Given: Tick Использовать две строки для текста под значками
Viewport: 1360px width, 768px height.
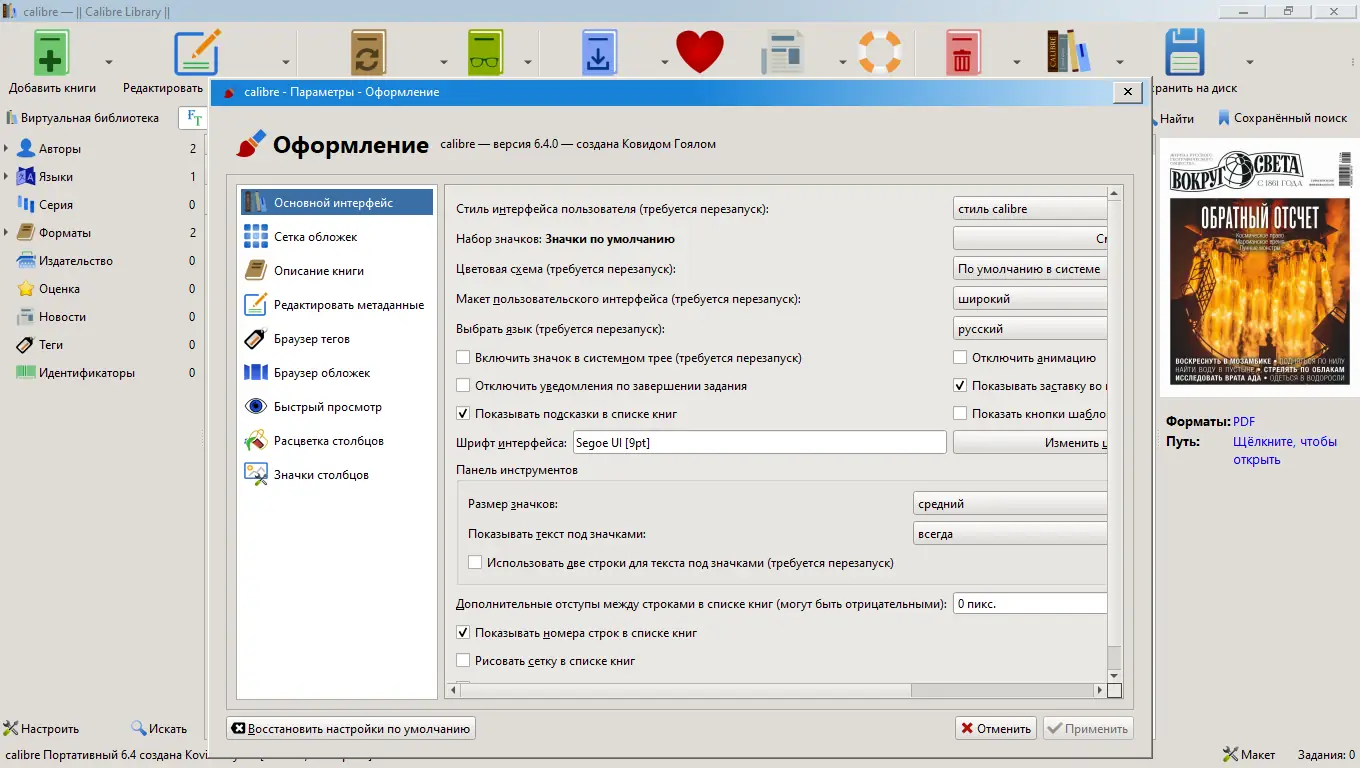Looking at the screenshot, I should tap(475, 563).
